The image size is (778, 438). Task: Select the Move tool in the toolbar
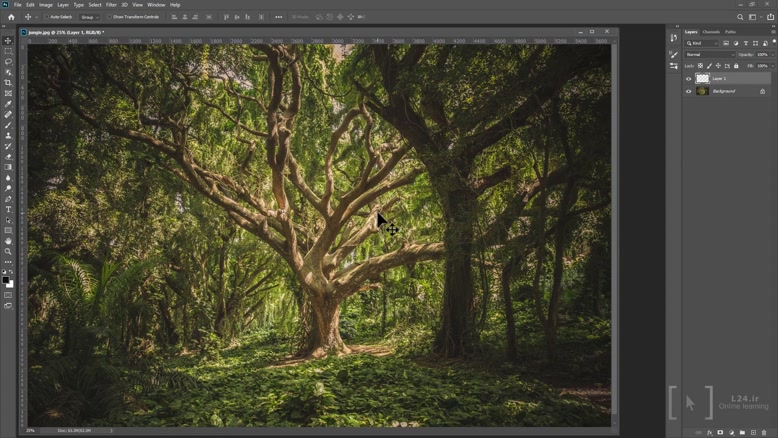tap(8, 41)
